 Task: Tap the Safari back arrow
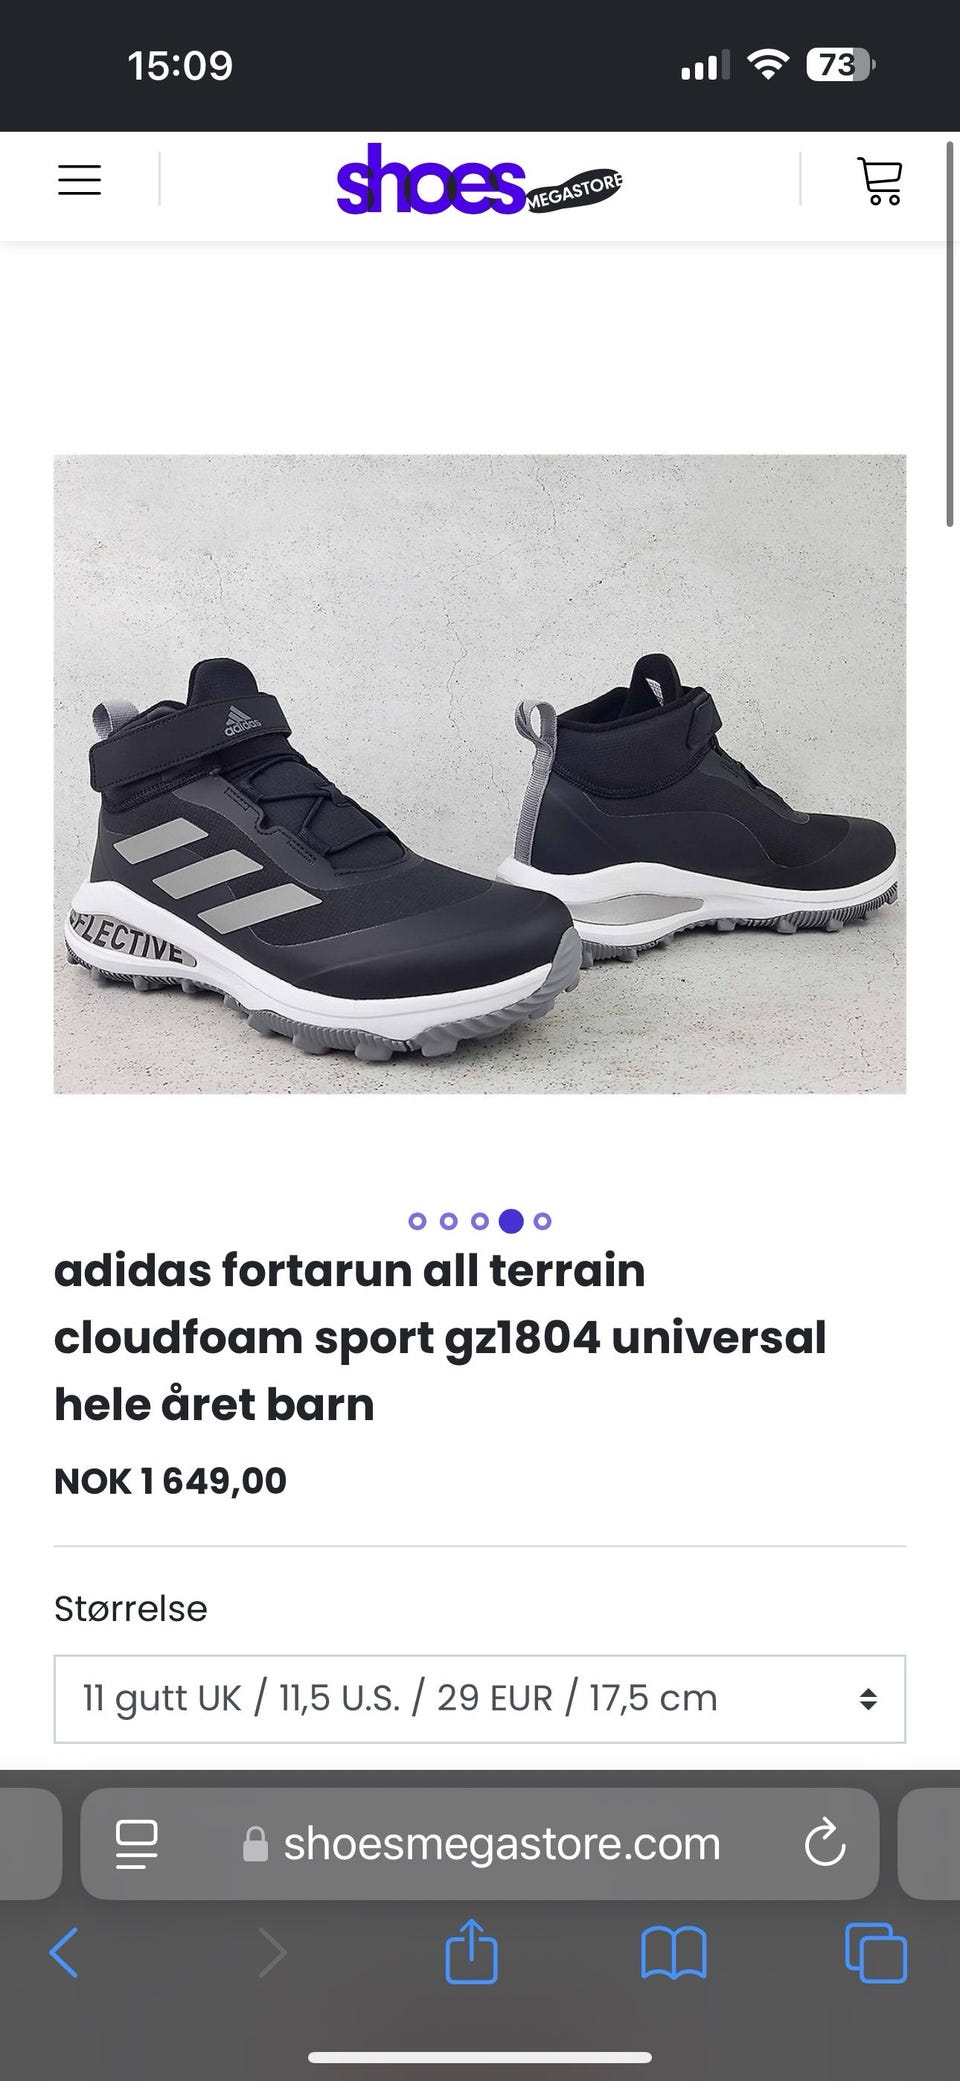(x=64, y=1952)
